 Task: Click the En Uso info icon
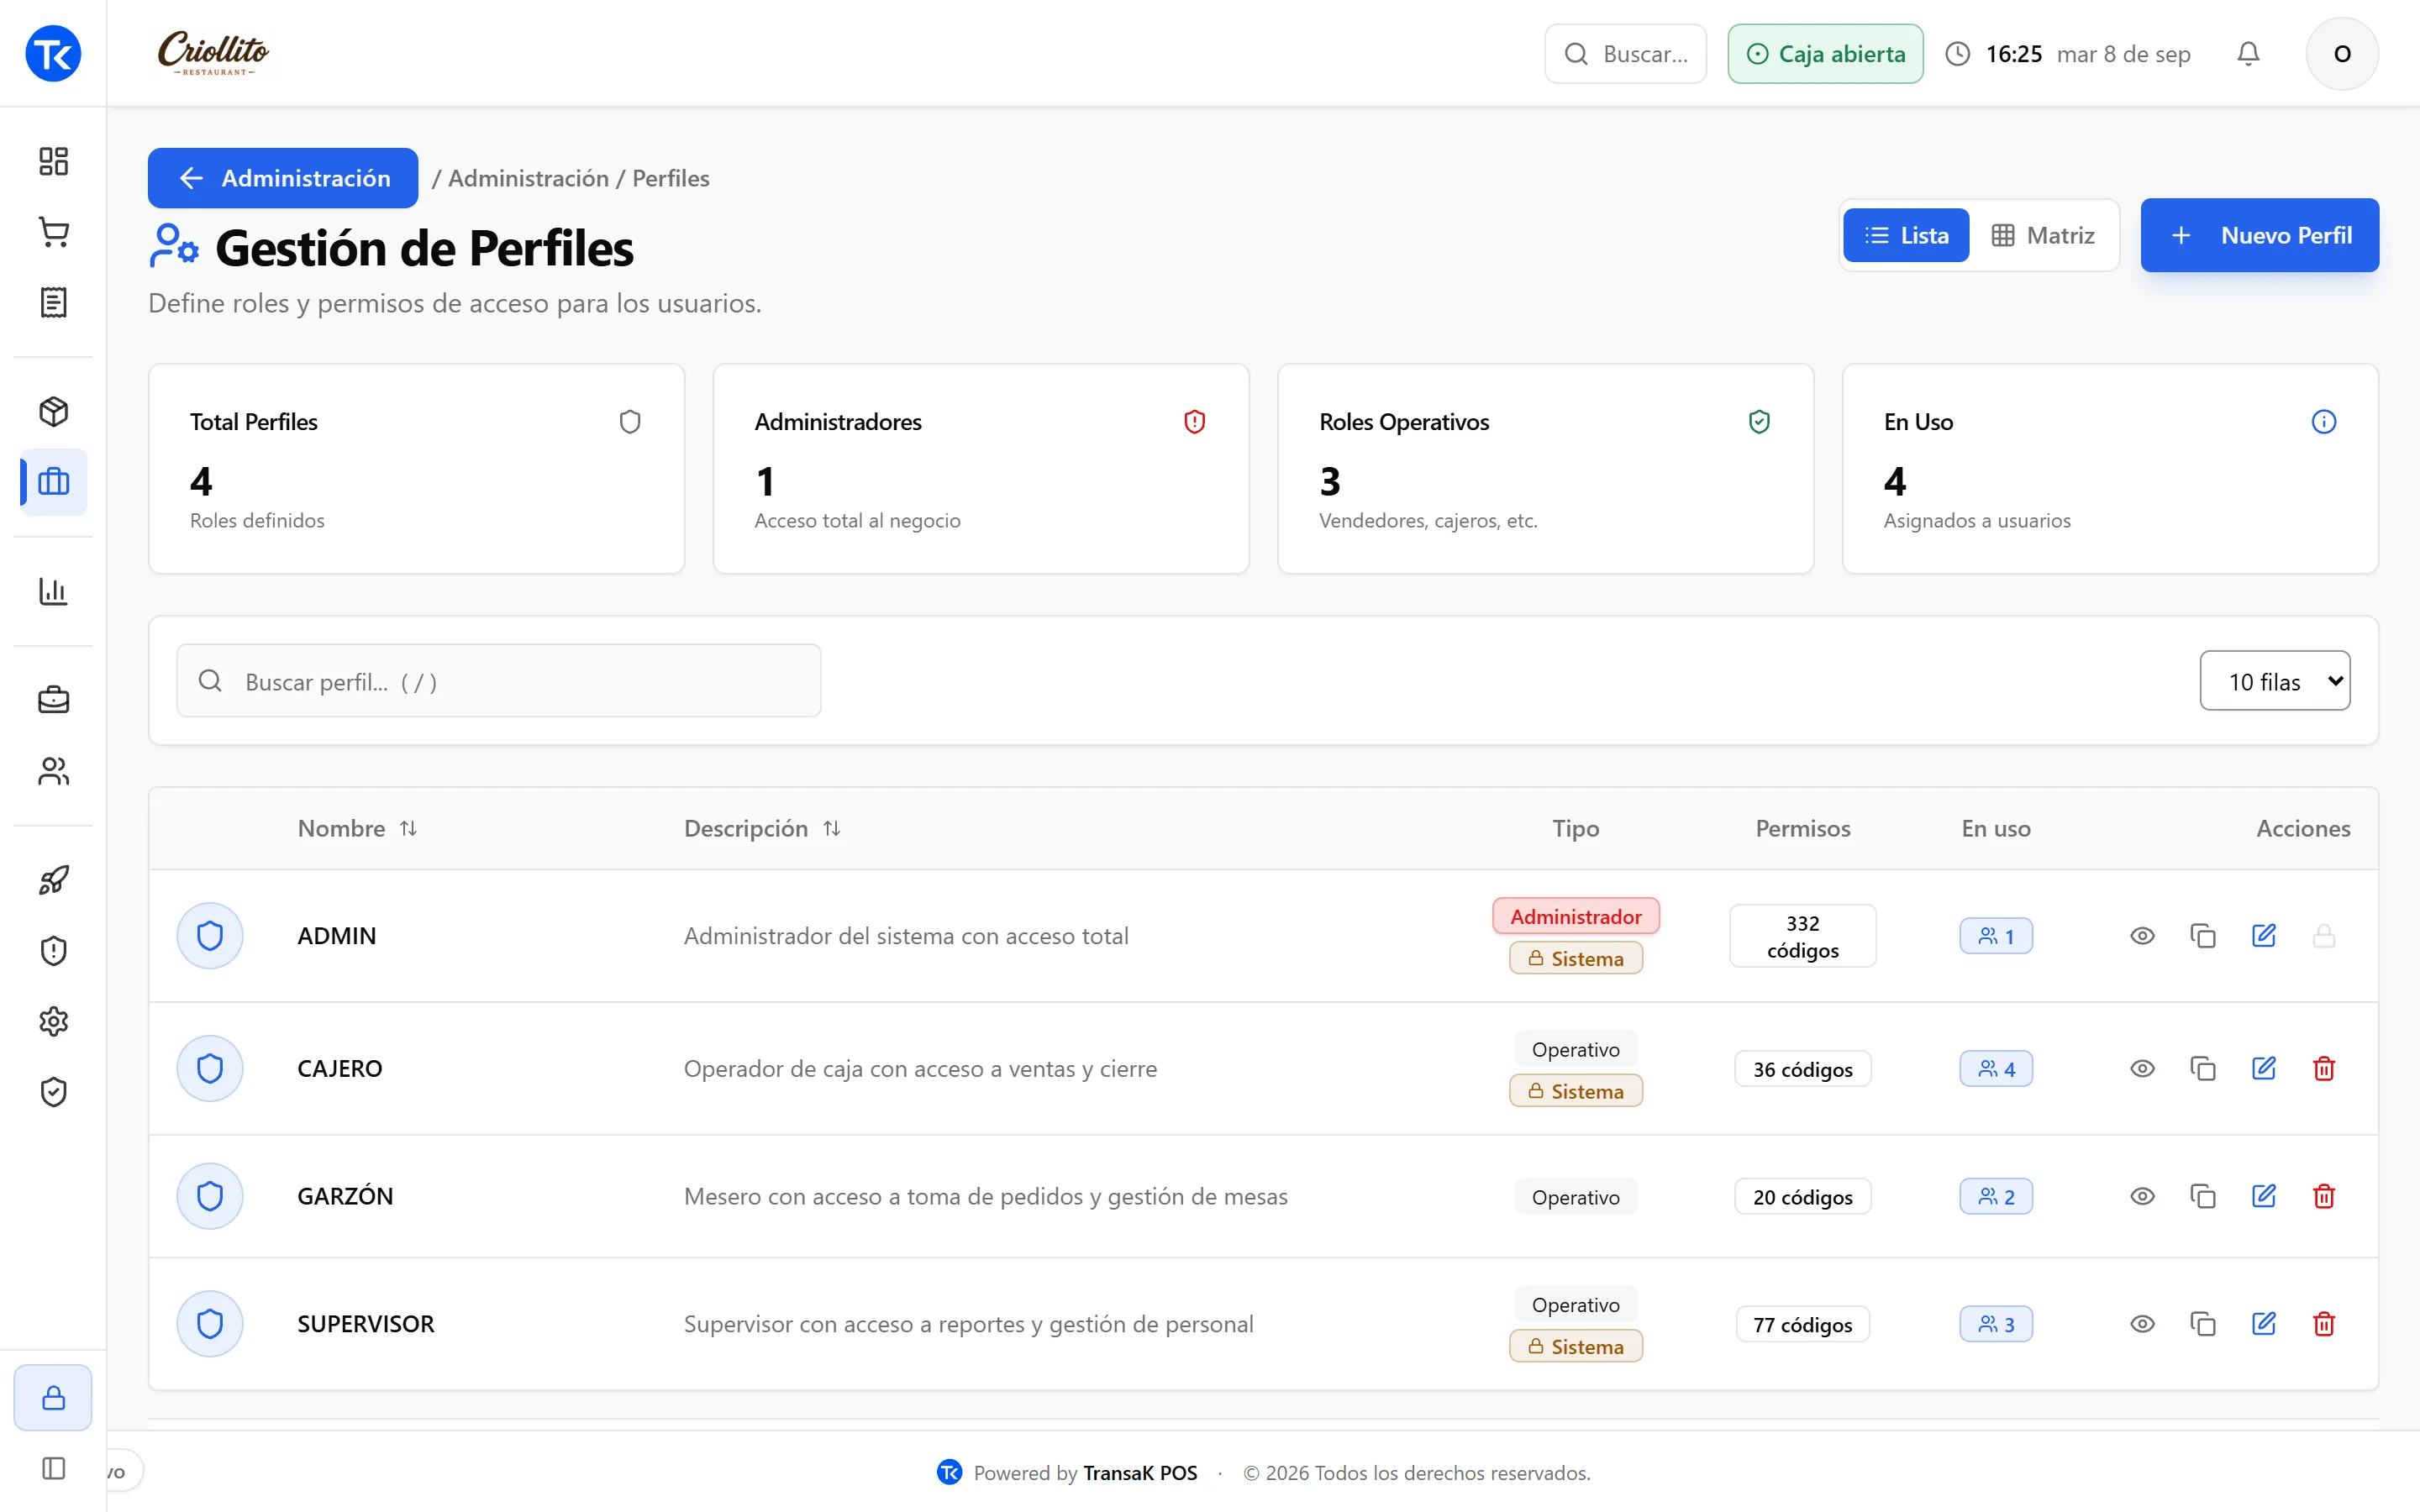[x=2324, y=421]
